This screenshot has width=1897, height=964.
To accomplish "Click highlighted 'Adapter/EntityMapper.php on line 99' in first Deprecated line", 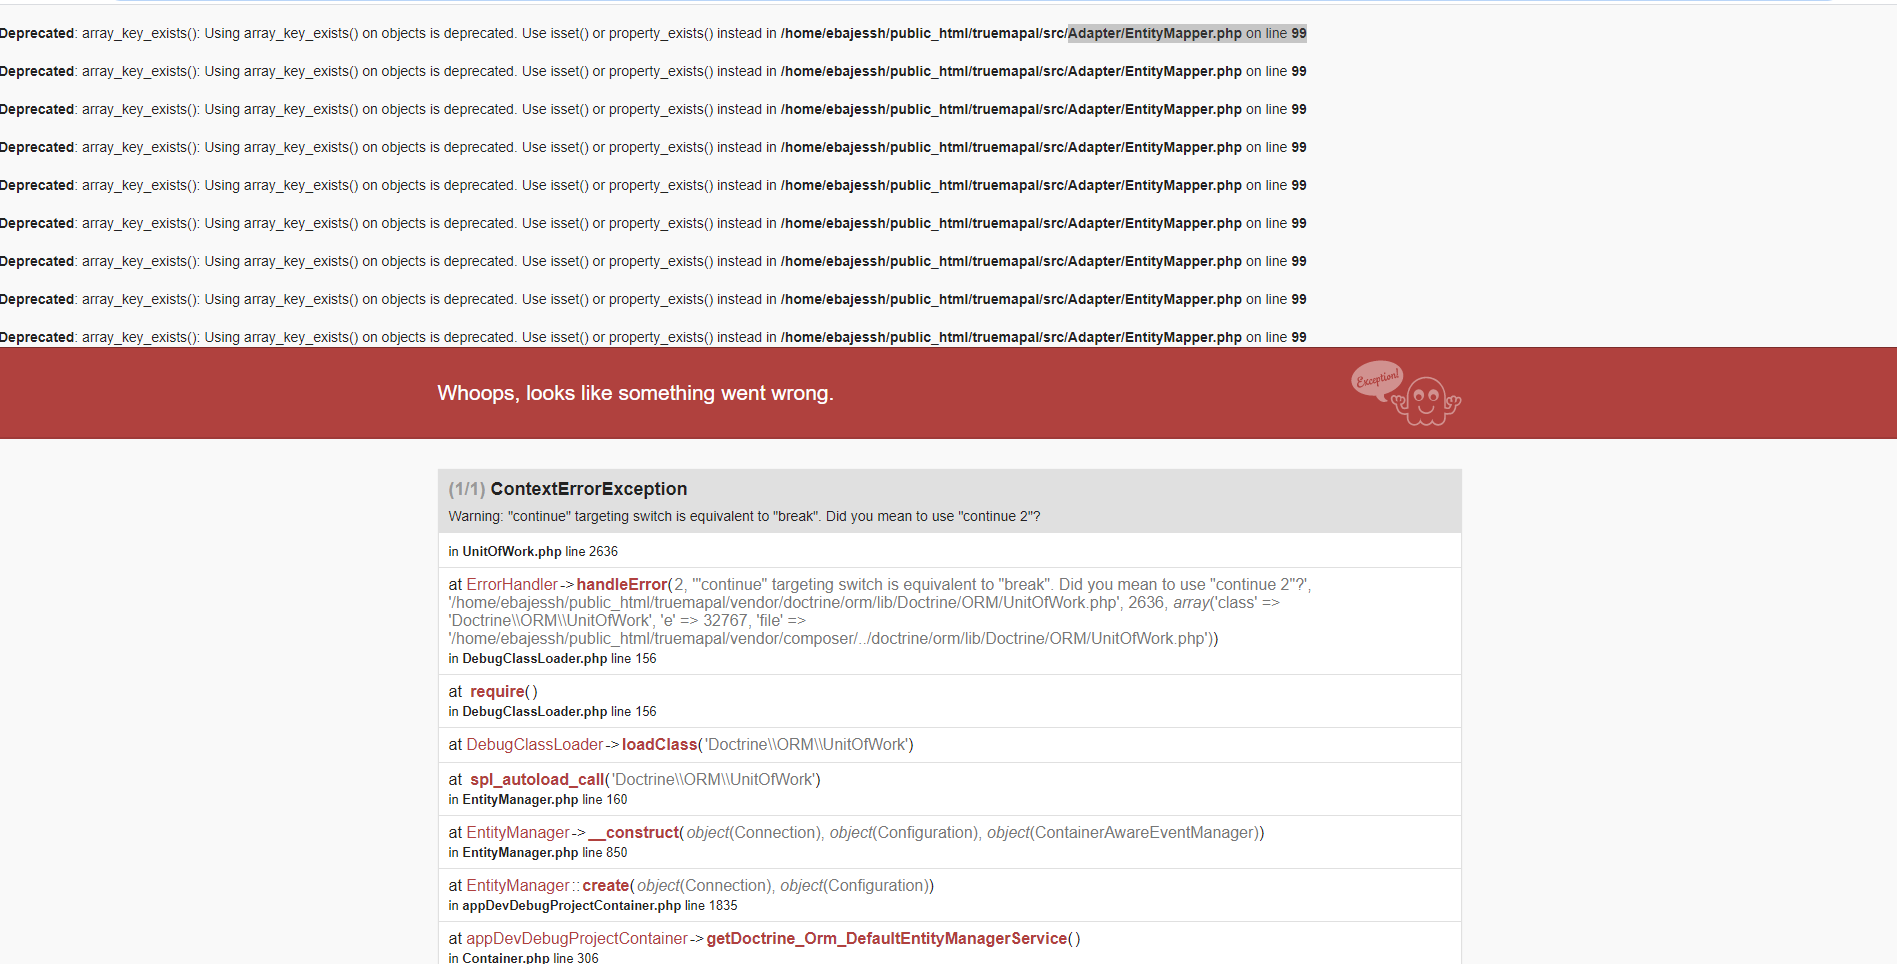I will point(1187,34).
